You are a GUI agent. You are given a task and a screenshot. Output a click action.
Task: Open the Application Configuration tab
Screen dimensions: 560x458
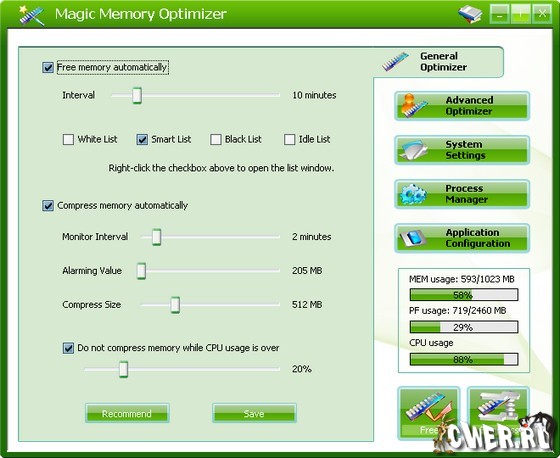462,238
